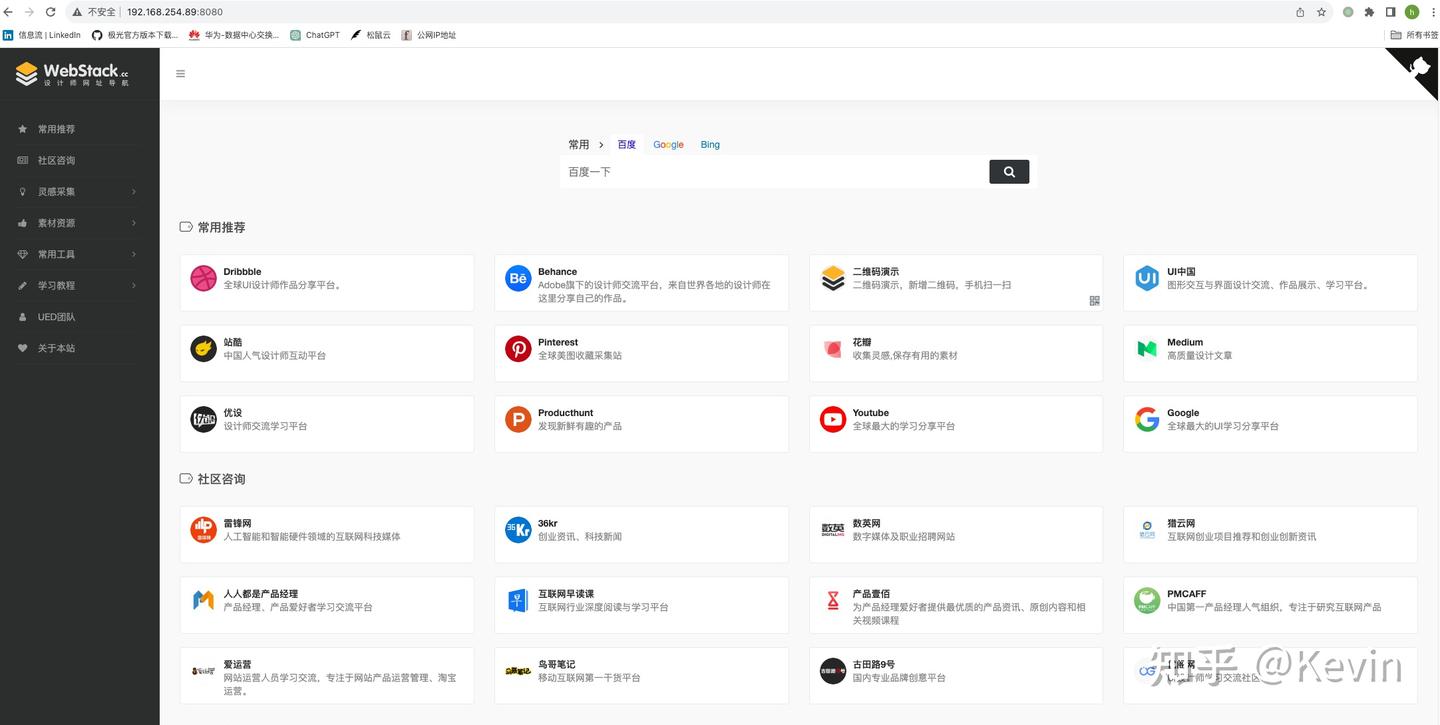Screen dimensions: 1440x725
Task: Click the 数英网 logo icon
Action: pyautogui.click(x=833, y=530)
